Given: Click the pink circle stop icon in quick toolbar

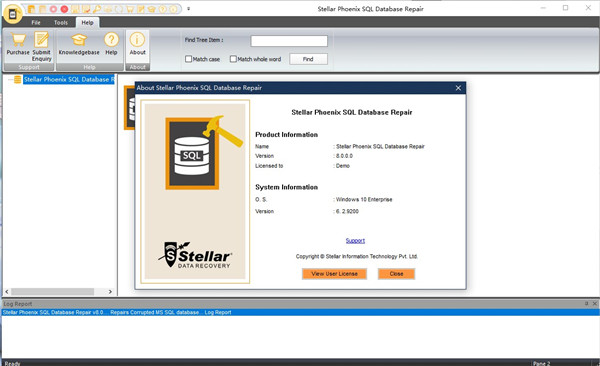Looking at the screenshot, I should click(x=53, y=9).
